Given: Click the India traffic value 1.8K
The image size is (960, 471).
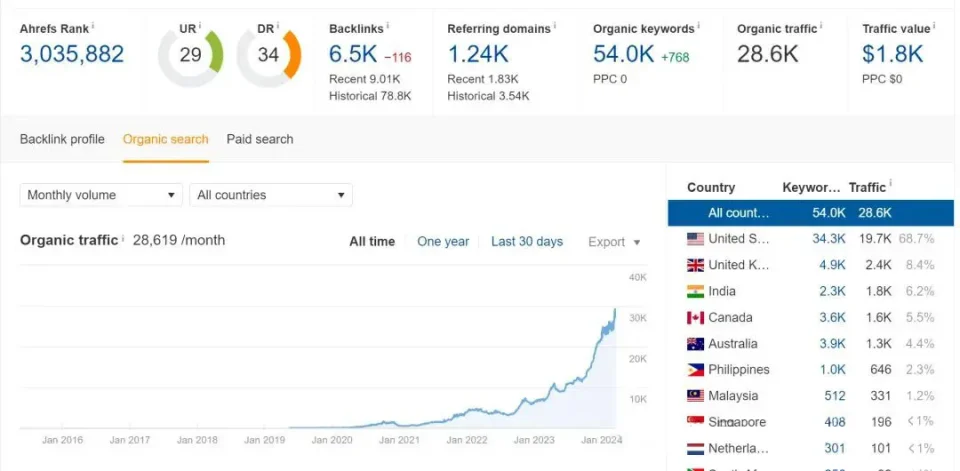Looking at the screenshot, I should [879, 292].
